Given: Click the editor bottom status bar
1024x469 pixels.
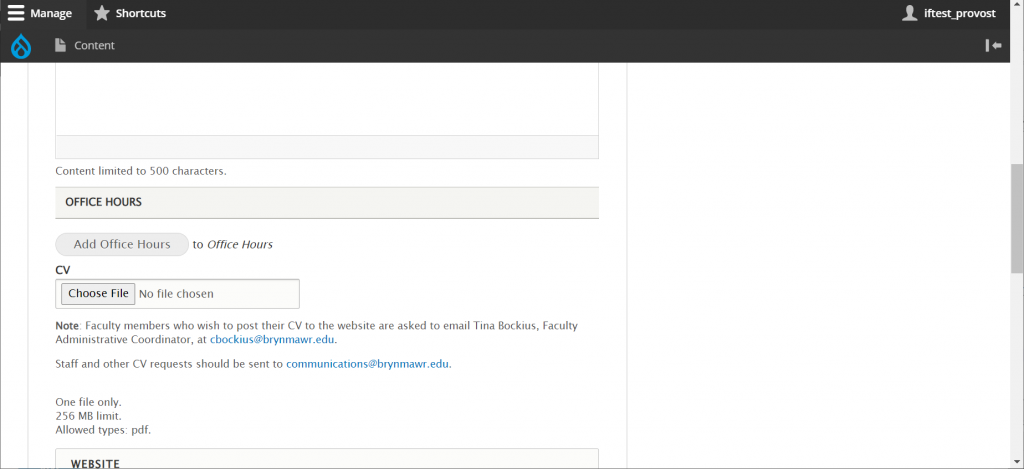Looking at the screenshot, I should [x=327, y=147].
